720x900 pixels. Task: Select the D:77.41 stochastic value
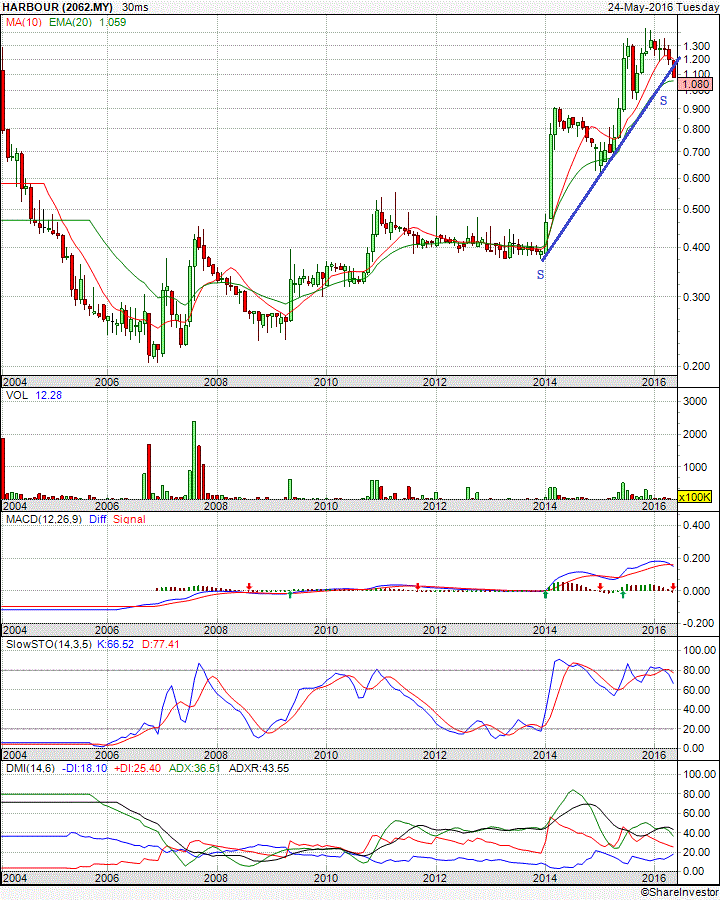pyautogui.click(x=160, y=645)
